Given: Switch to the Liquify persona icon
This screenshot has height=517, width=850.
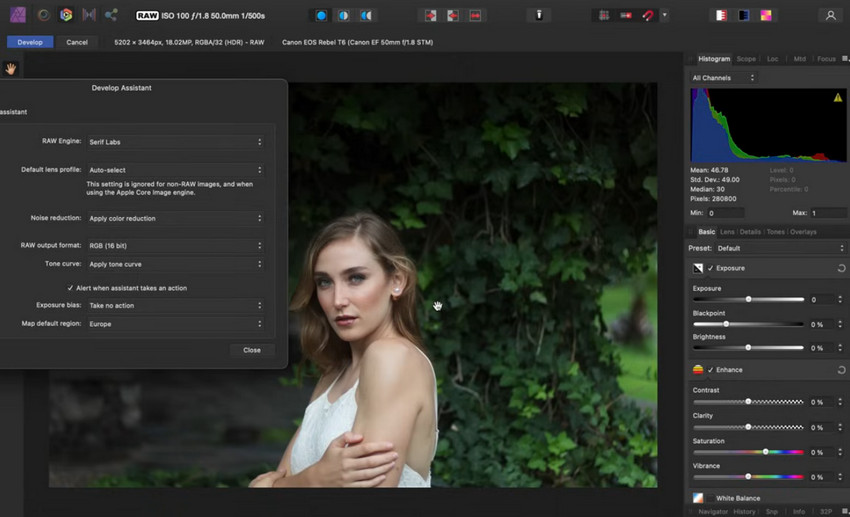Looking at the screenshot, I should pyautogui.click(x=43, y=15).
